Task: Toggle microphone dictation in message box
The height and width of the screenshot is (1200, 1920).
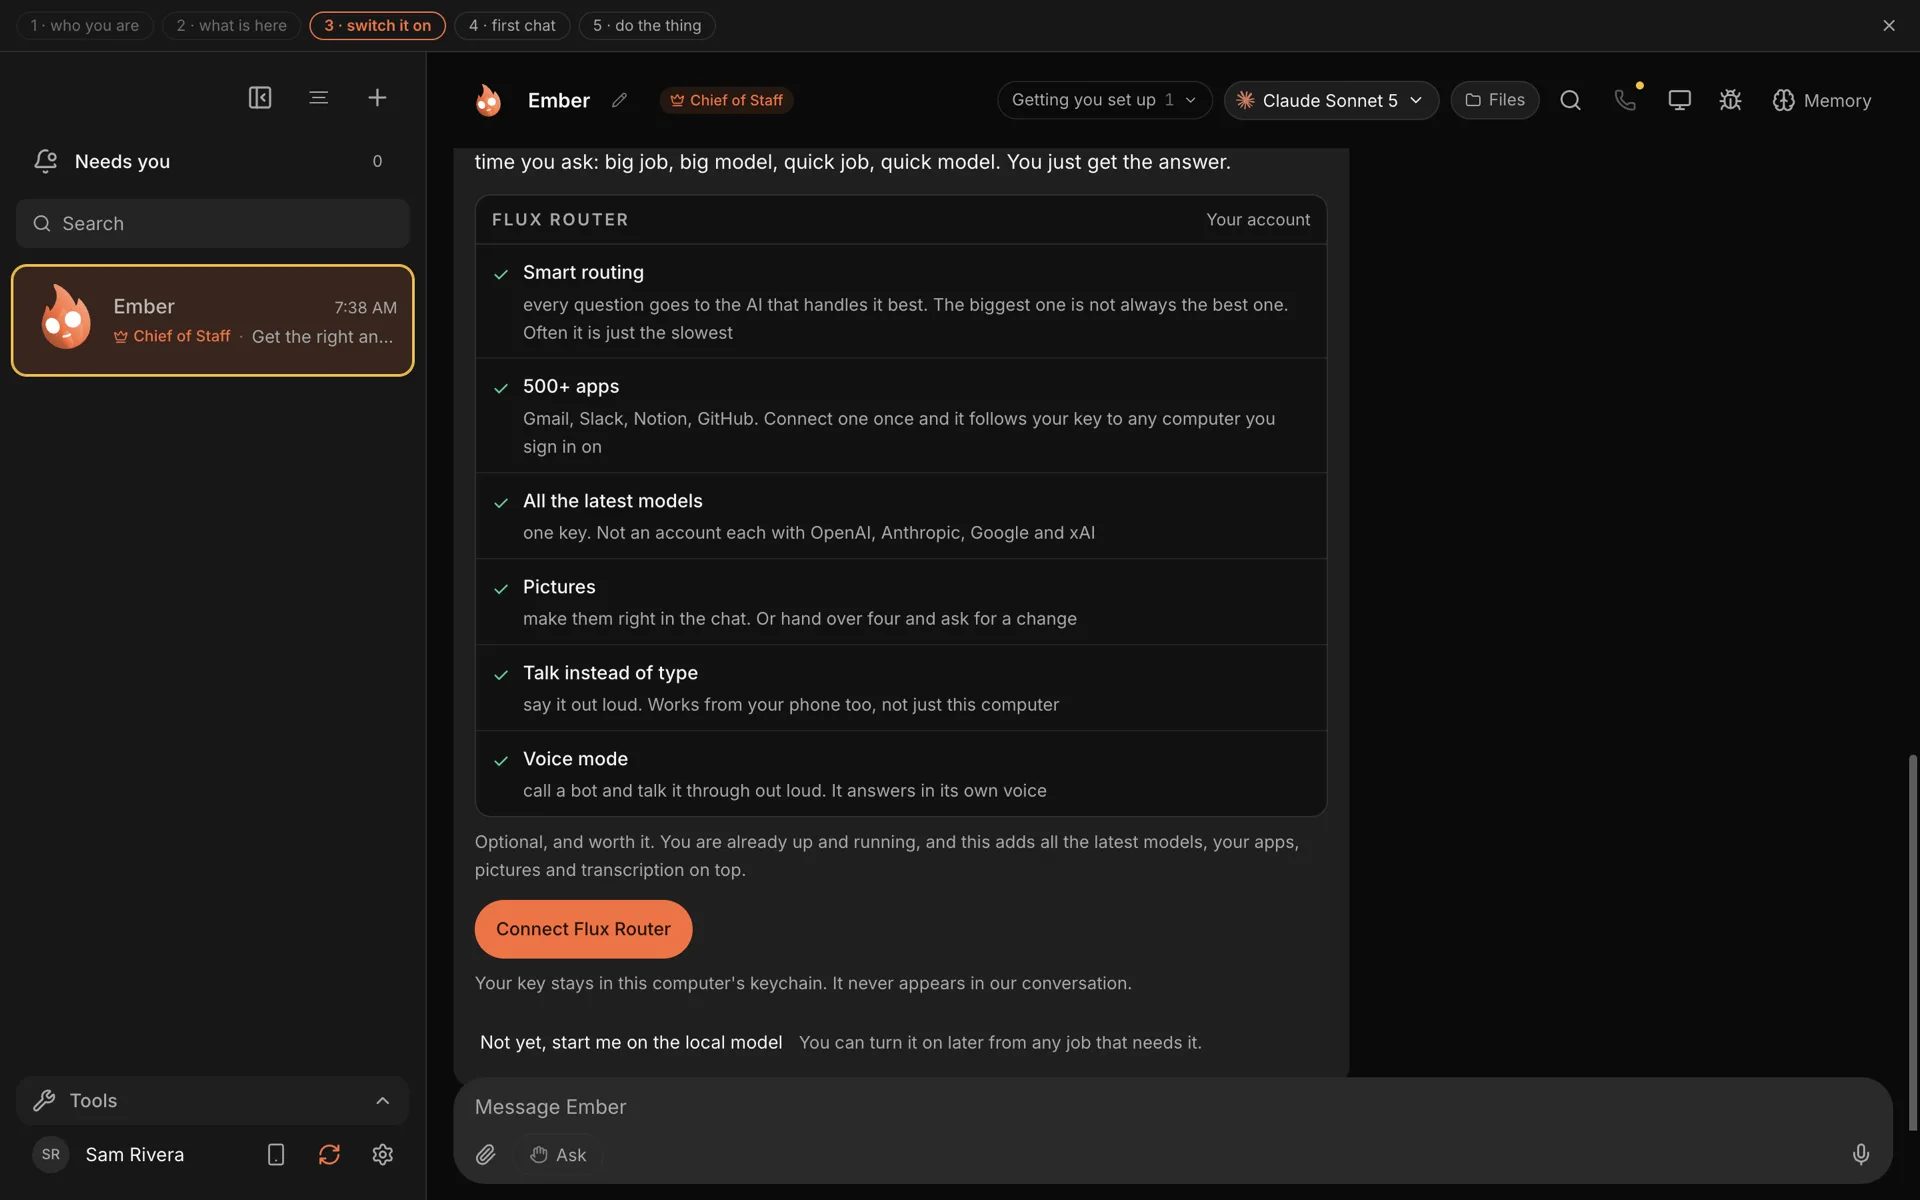Action: pyautogui.click(x=1860, y=1154)
